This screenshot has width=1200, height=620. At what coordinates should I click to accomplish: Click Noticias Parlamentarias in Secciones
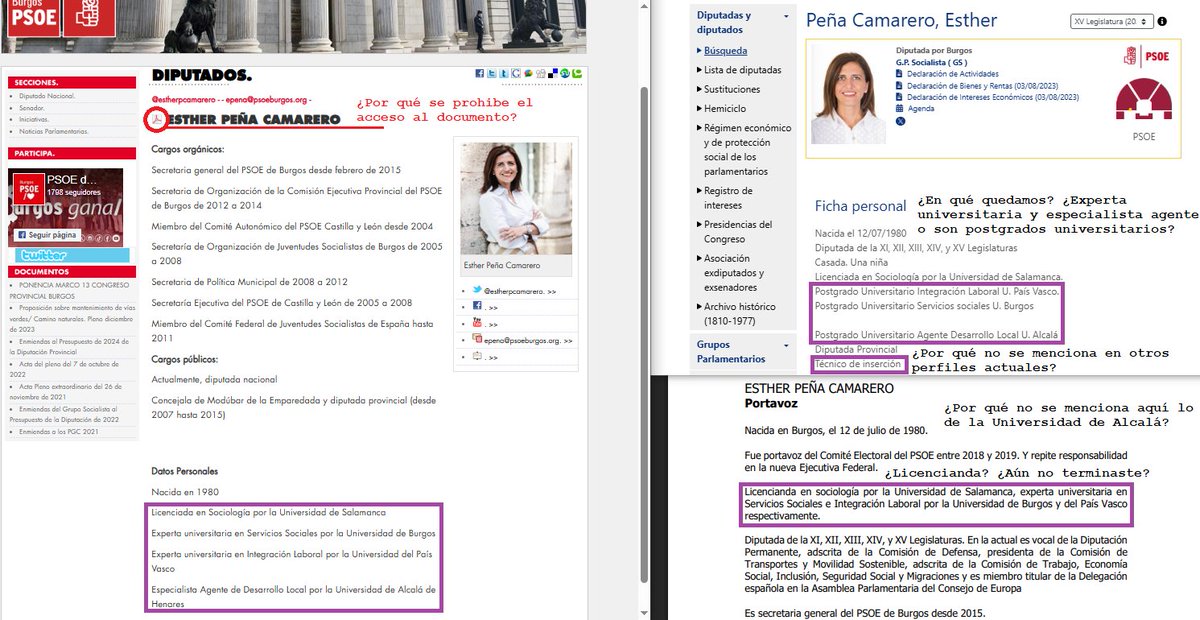(x=54, y=131)
